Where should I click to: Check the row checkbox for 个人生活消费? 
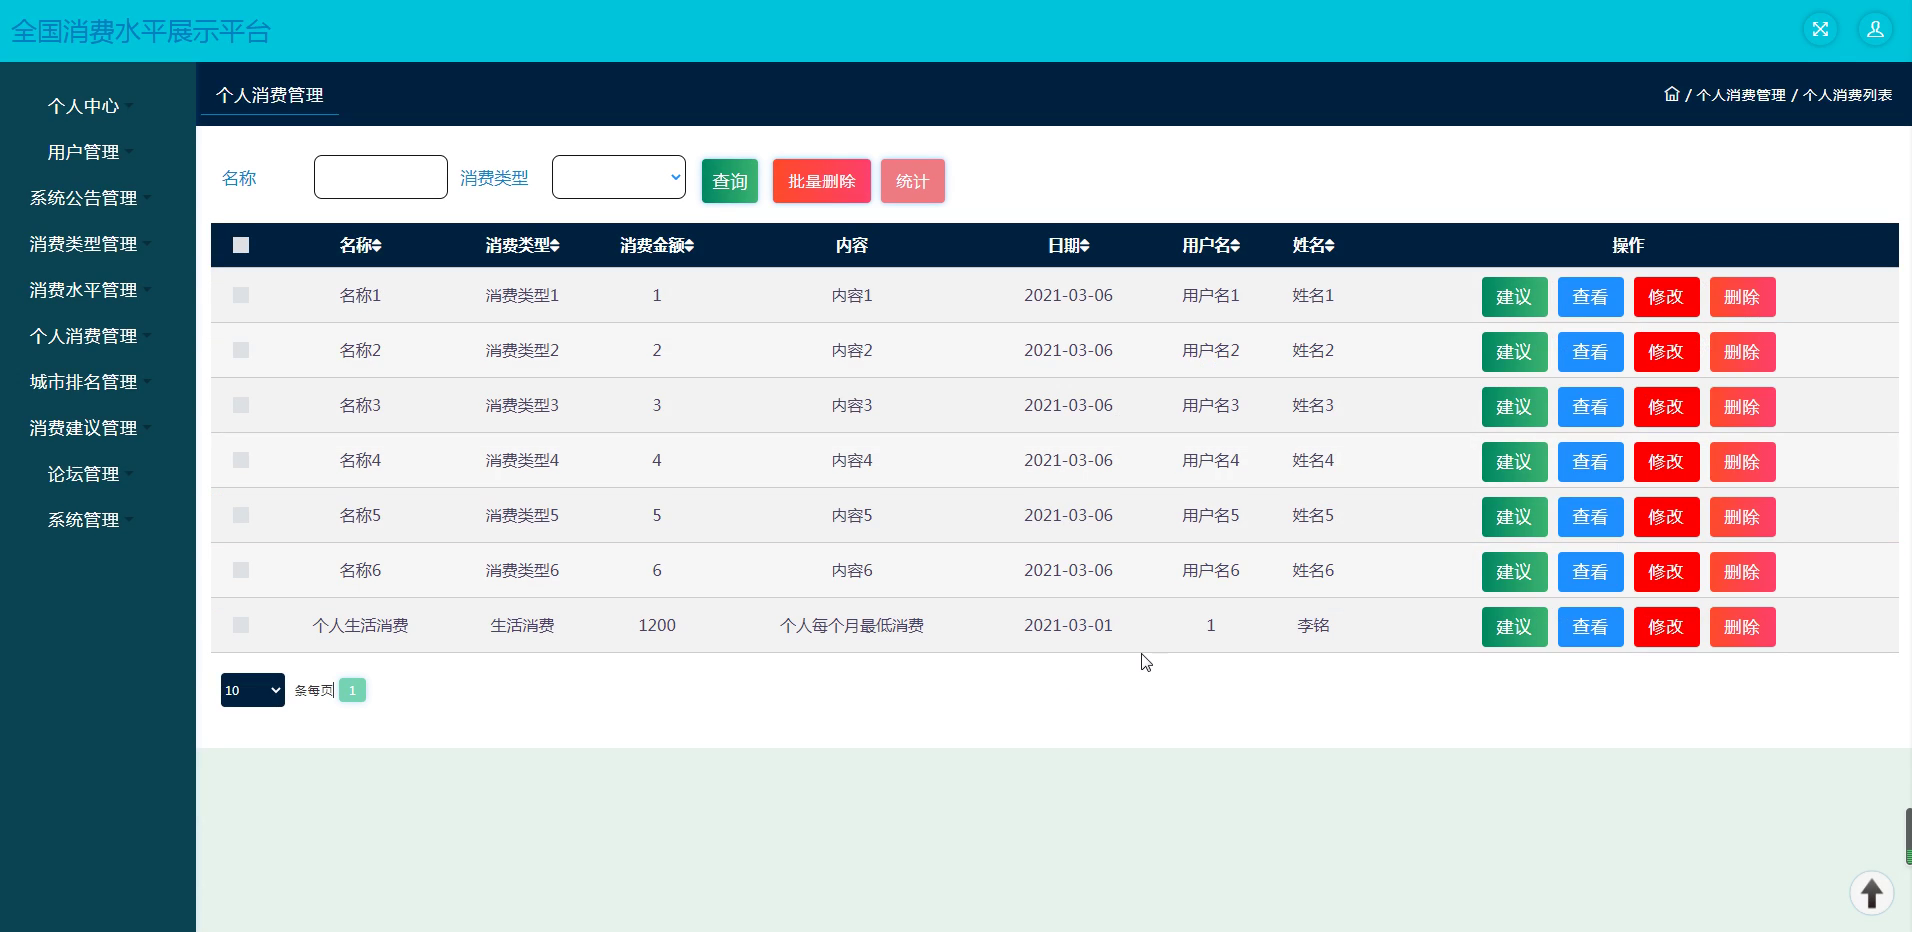[241, 625]
